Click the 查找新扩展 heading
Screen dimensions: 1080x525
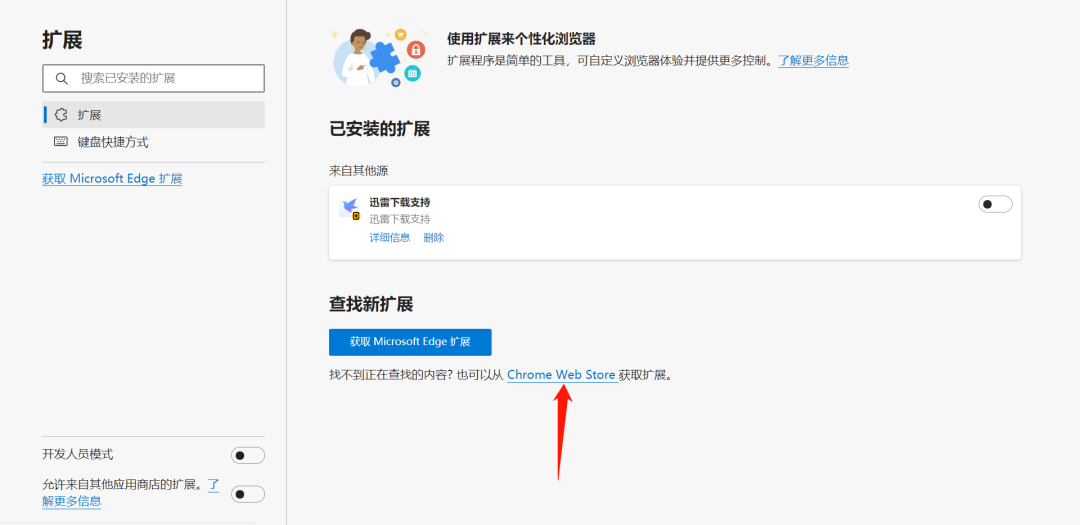pos(371,304)
